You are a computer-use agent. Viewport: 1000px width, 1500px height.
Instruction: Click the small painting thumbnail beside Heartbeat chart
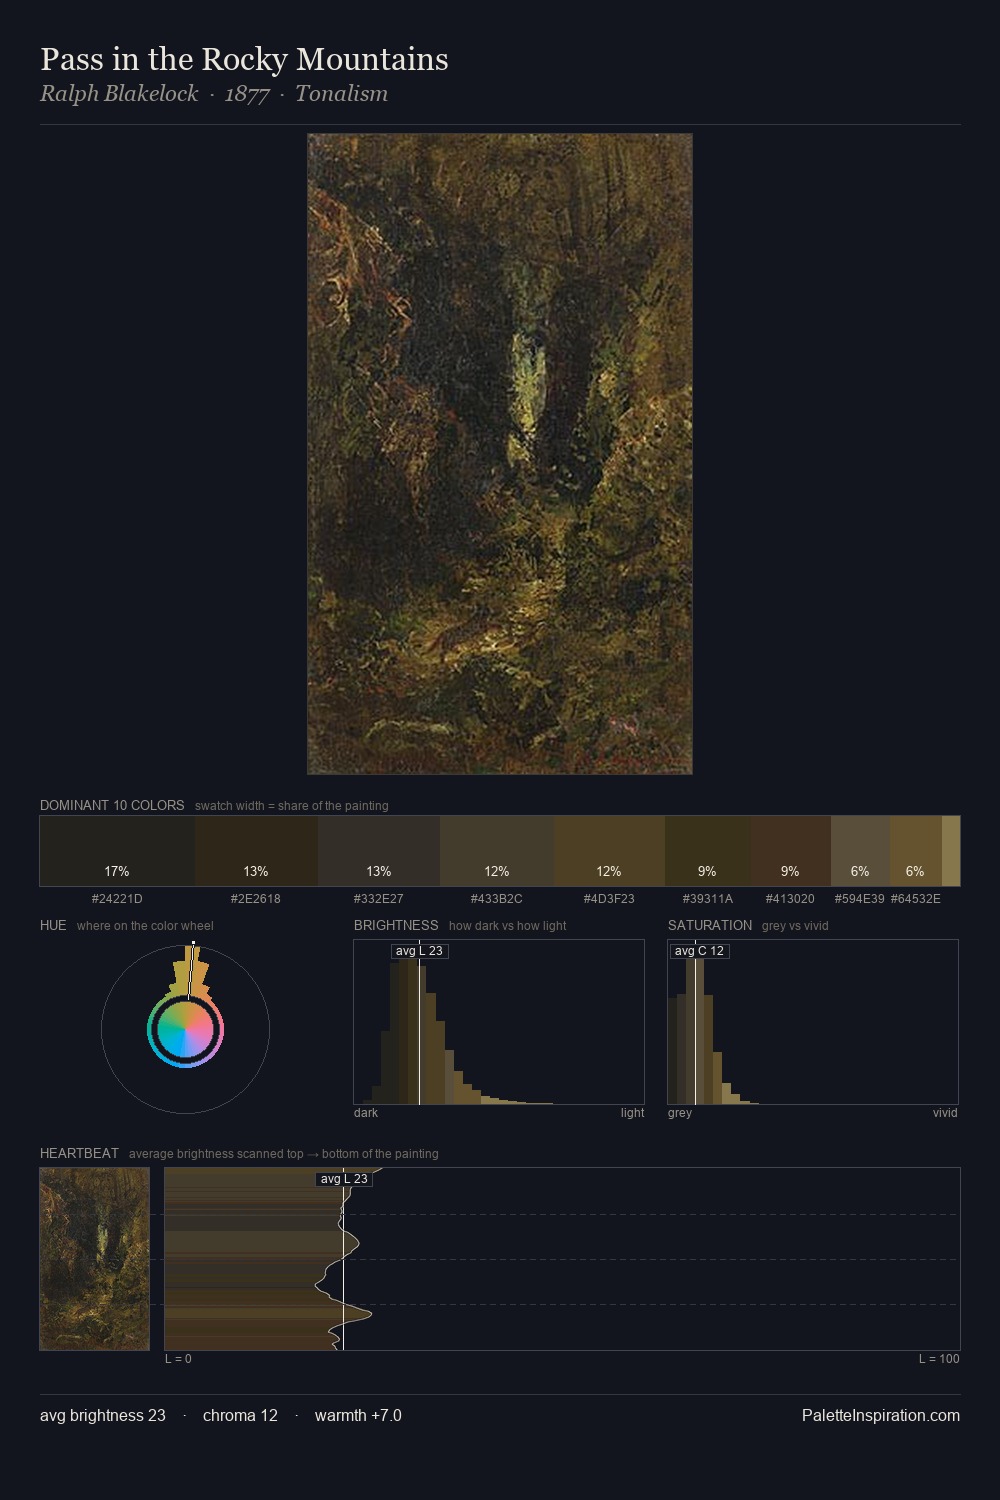click(x=95, y=1259)
